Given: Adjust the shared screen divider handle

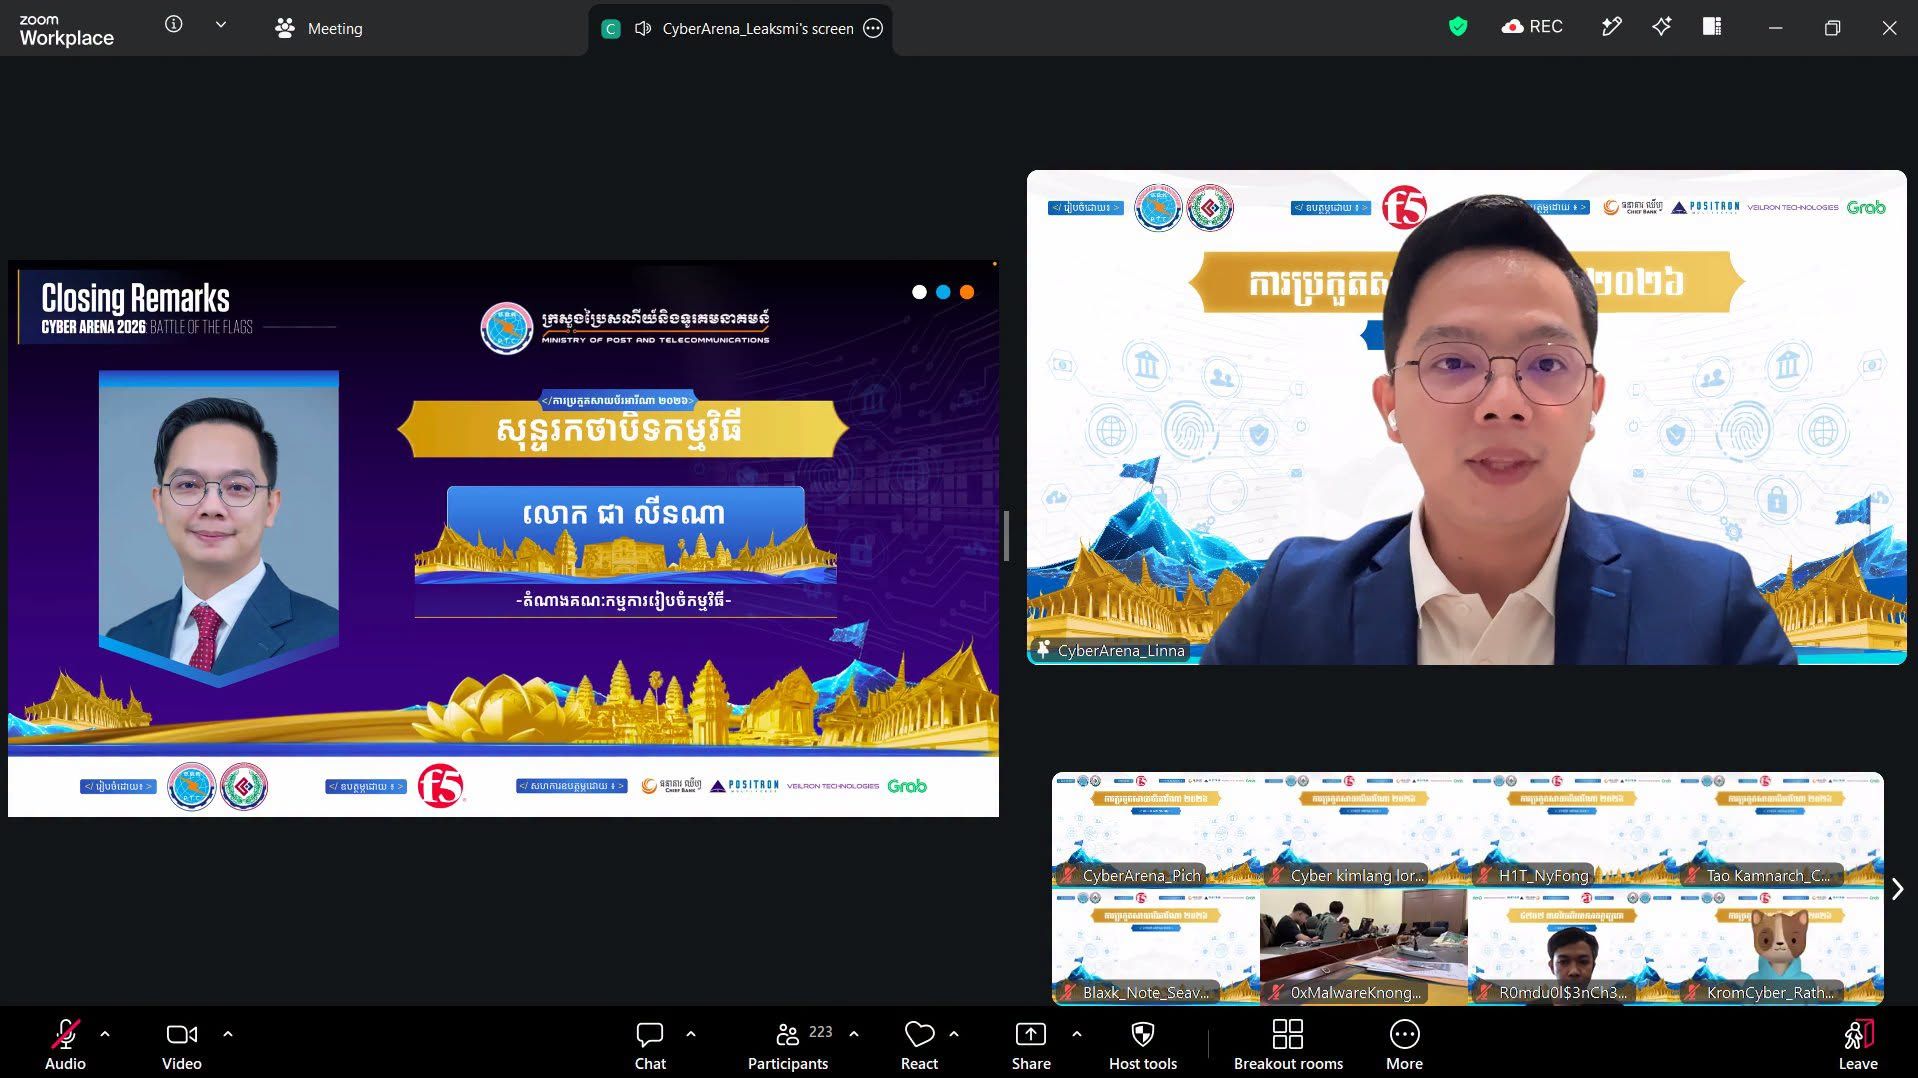Looking at the screenshot, I should [1006, 536].
